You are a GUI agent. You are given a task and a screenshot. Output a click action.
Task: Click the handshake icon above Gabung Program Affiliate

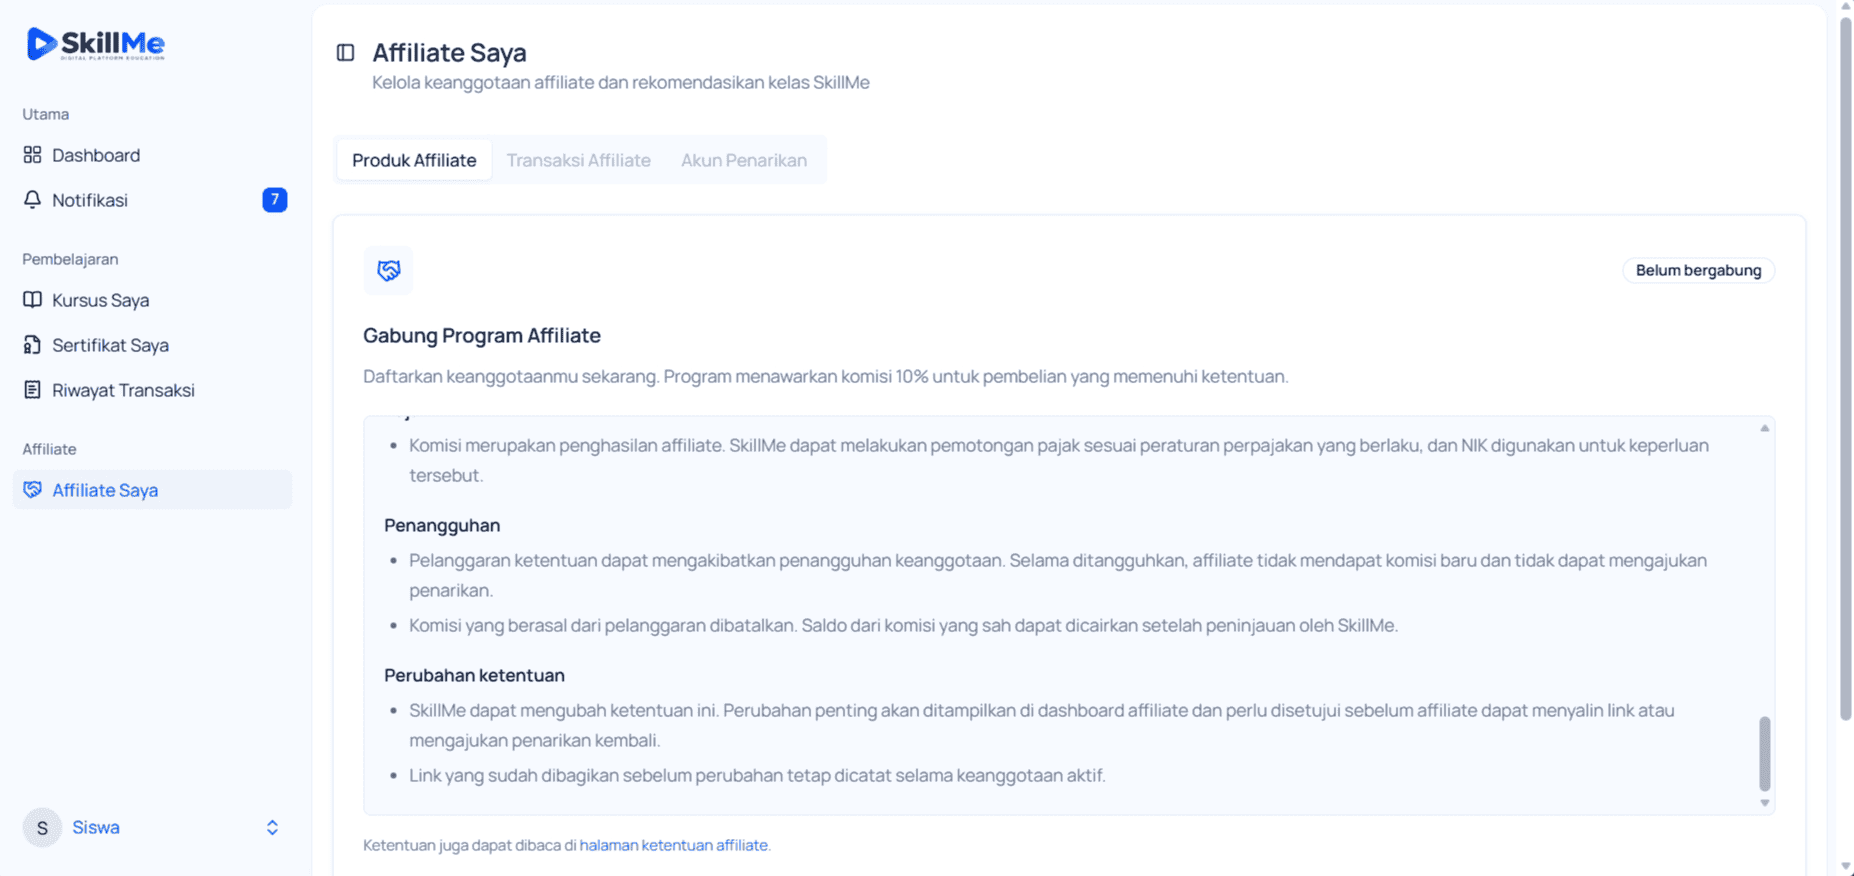coord(389,270)
